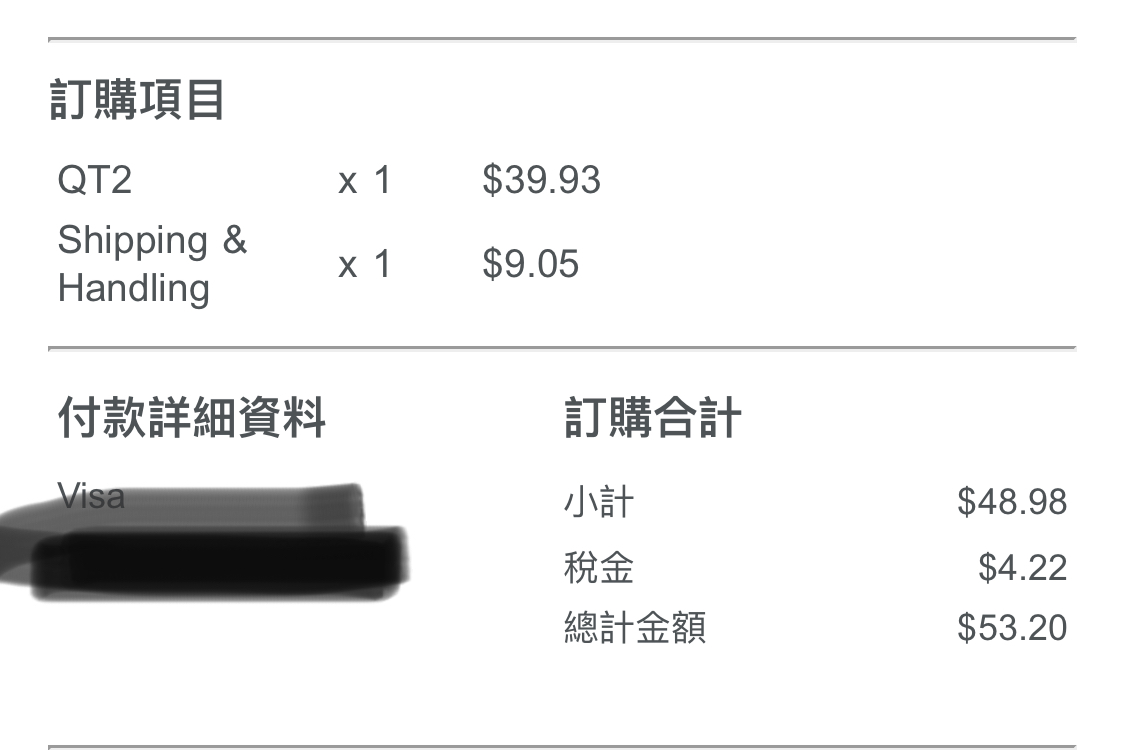Screen dimensions: 1125x750
Task: Click the divider line above 付款詳細資料
Action: pos(562,348)
